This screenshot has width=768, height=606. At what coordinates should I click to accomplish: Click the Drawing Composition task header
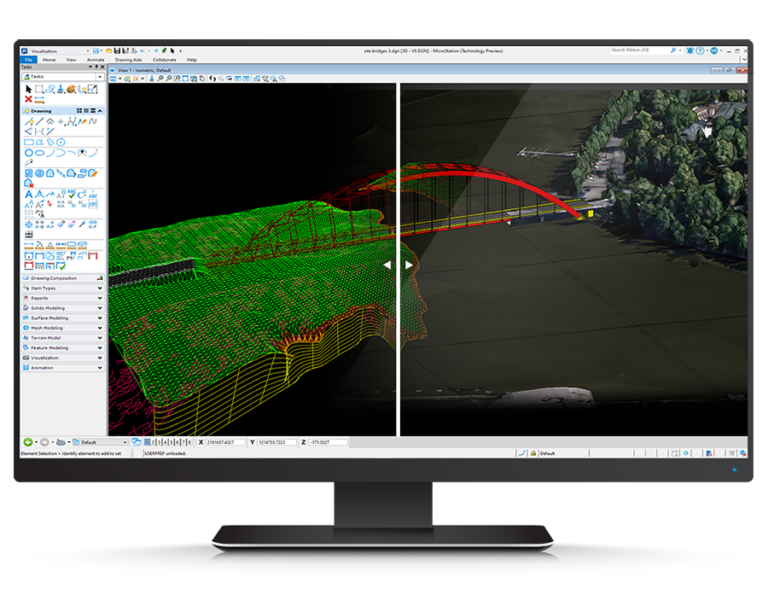[x=63, y=278]
